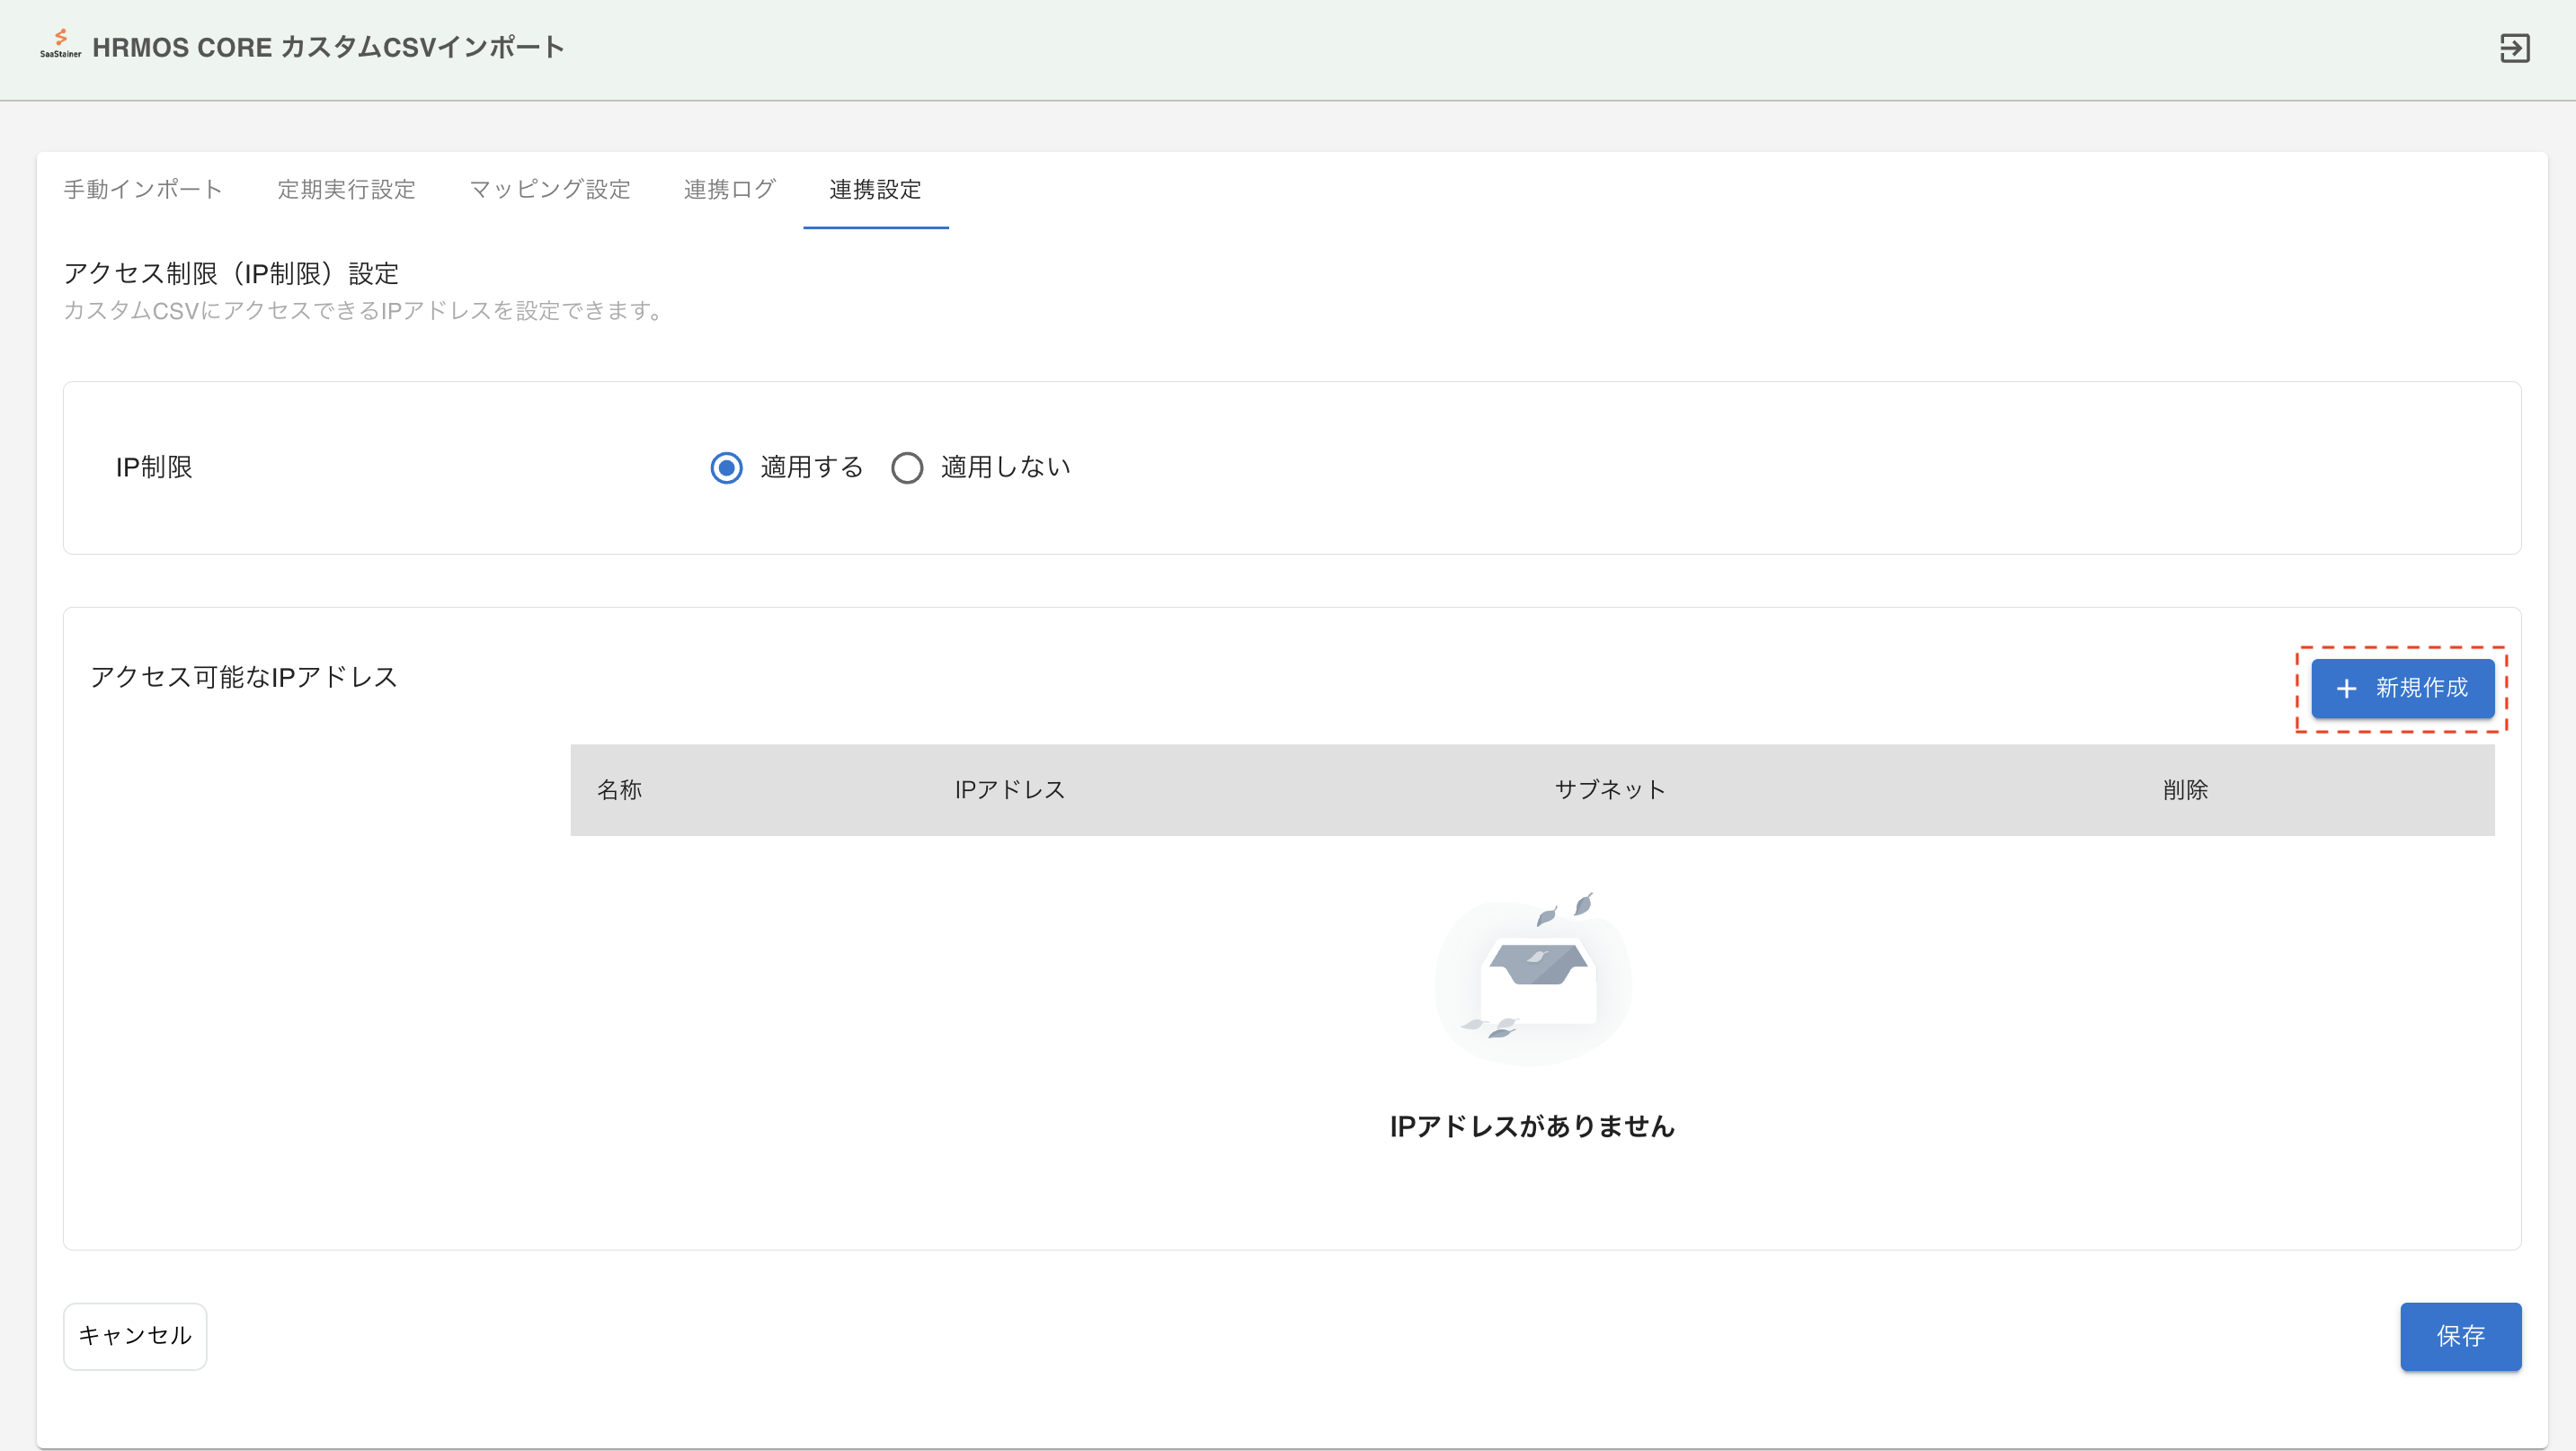The height and width of the screenshot is (1451, 2576).
Task: Click the plus icon on 新規作成 button
Action: click(x=2346, y=689)
